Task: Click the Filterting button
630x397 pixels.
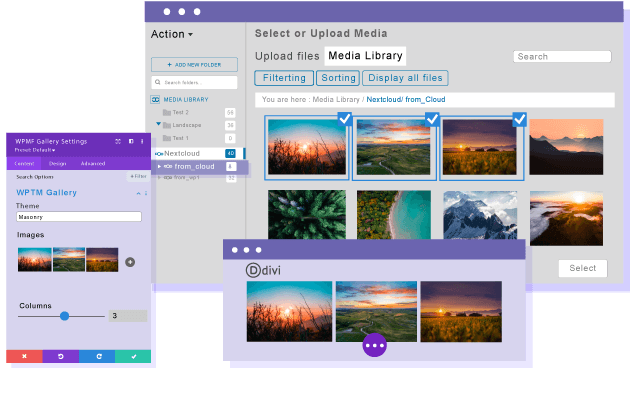Action: pos(284,78)
